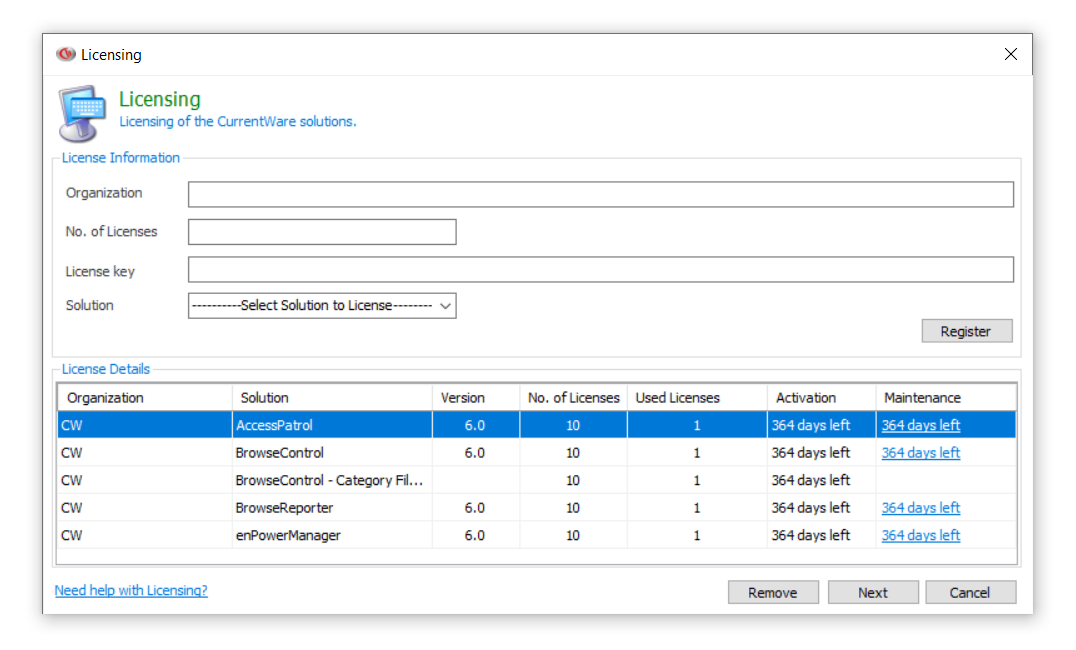Click version 6.0 in the enPowerManager row
The width and height of the screenshot is (1076, 650).
click(474, 535)
